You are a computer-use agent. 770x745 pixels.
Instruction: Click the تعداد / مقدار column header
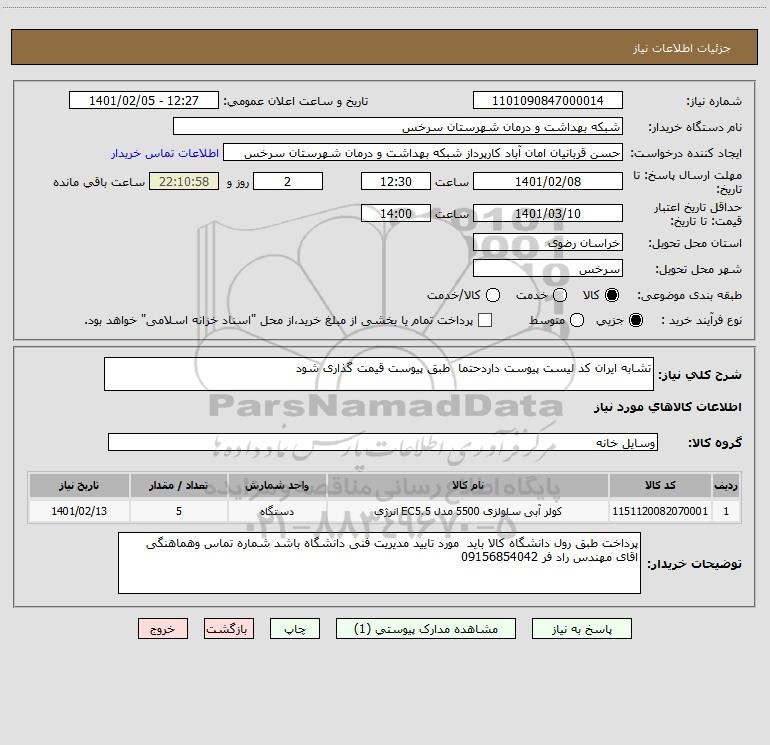click(x=179, y=485)
